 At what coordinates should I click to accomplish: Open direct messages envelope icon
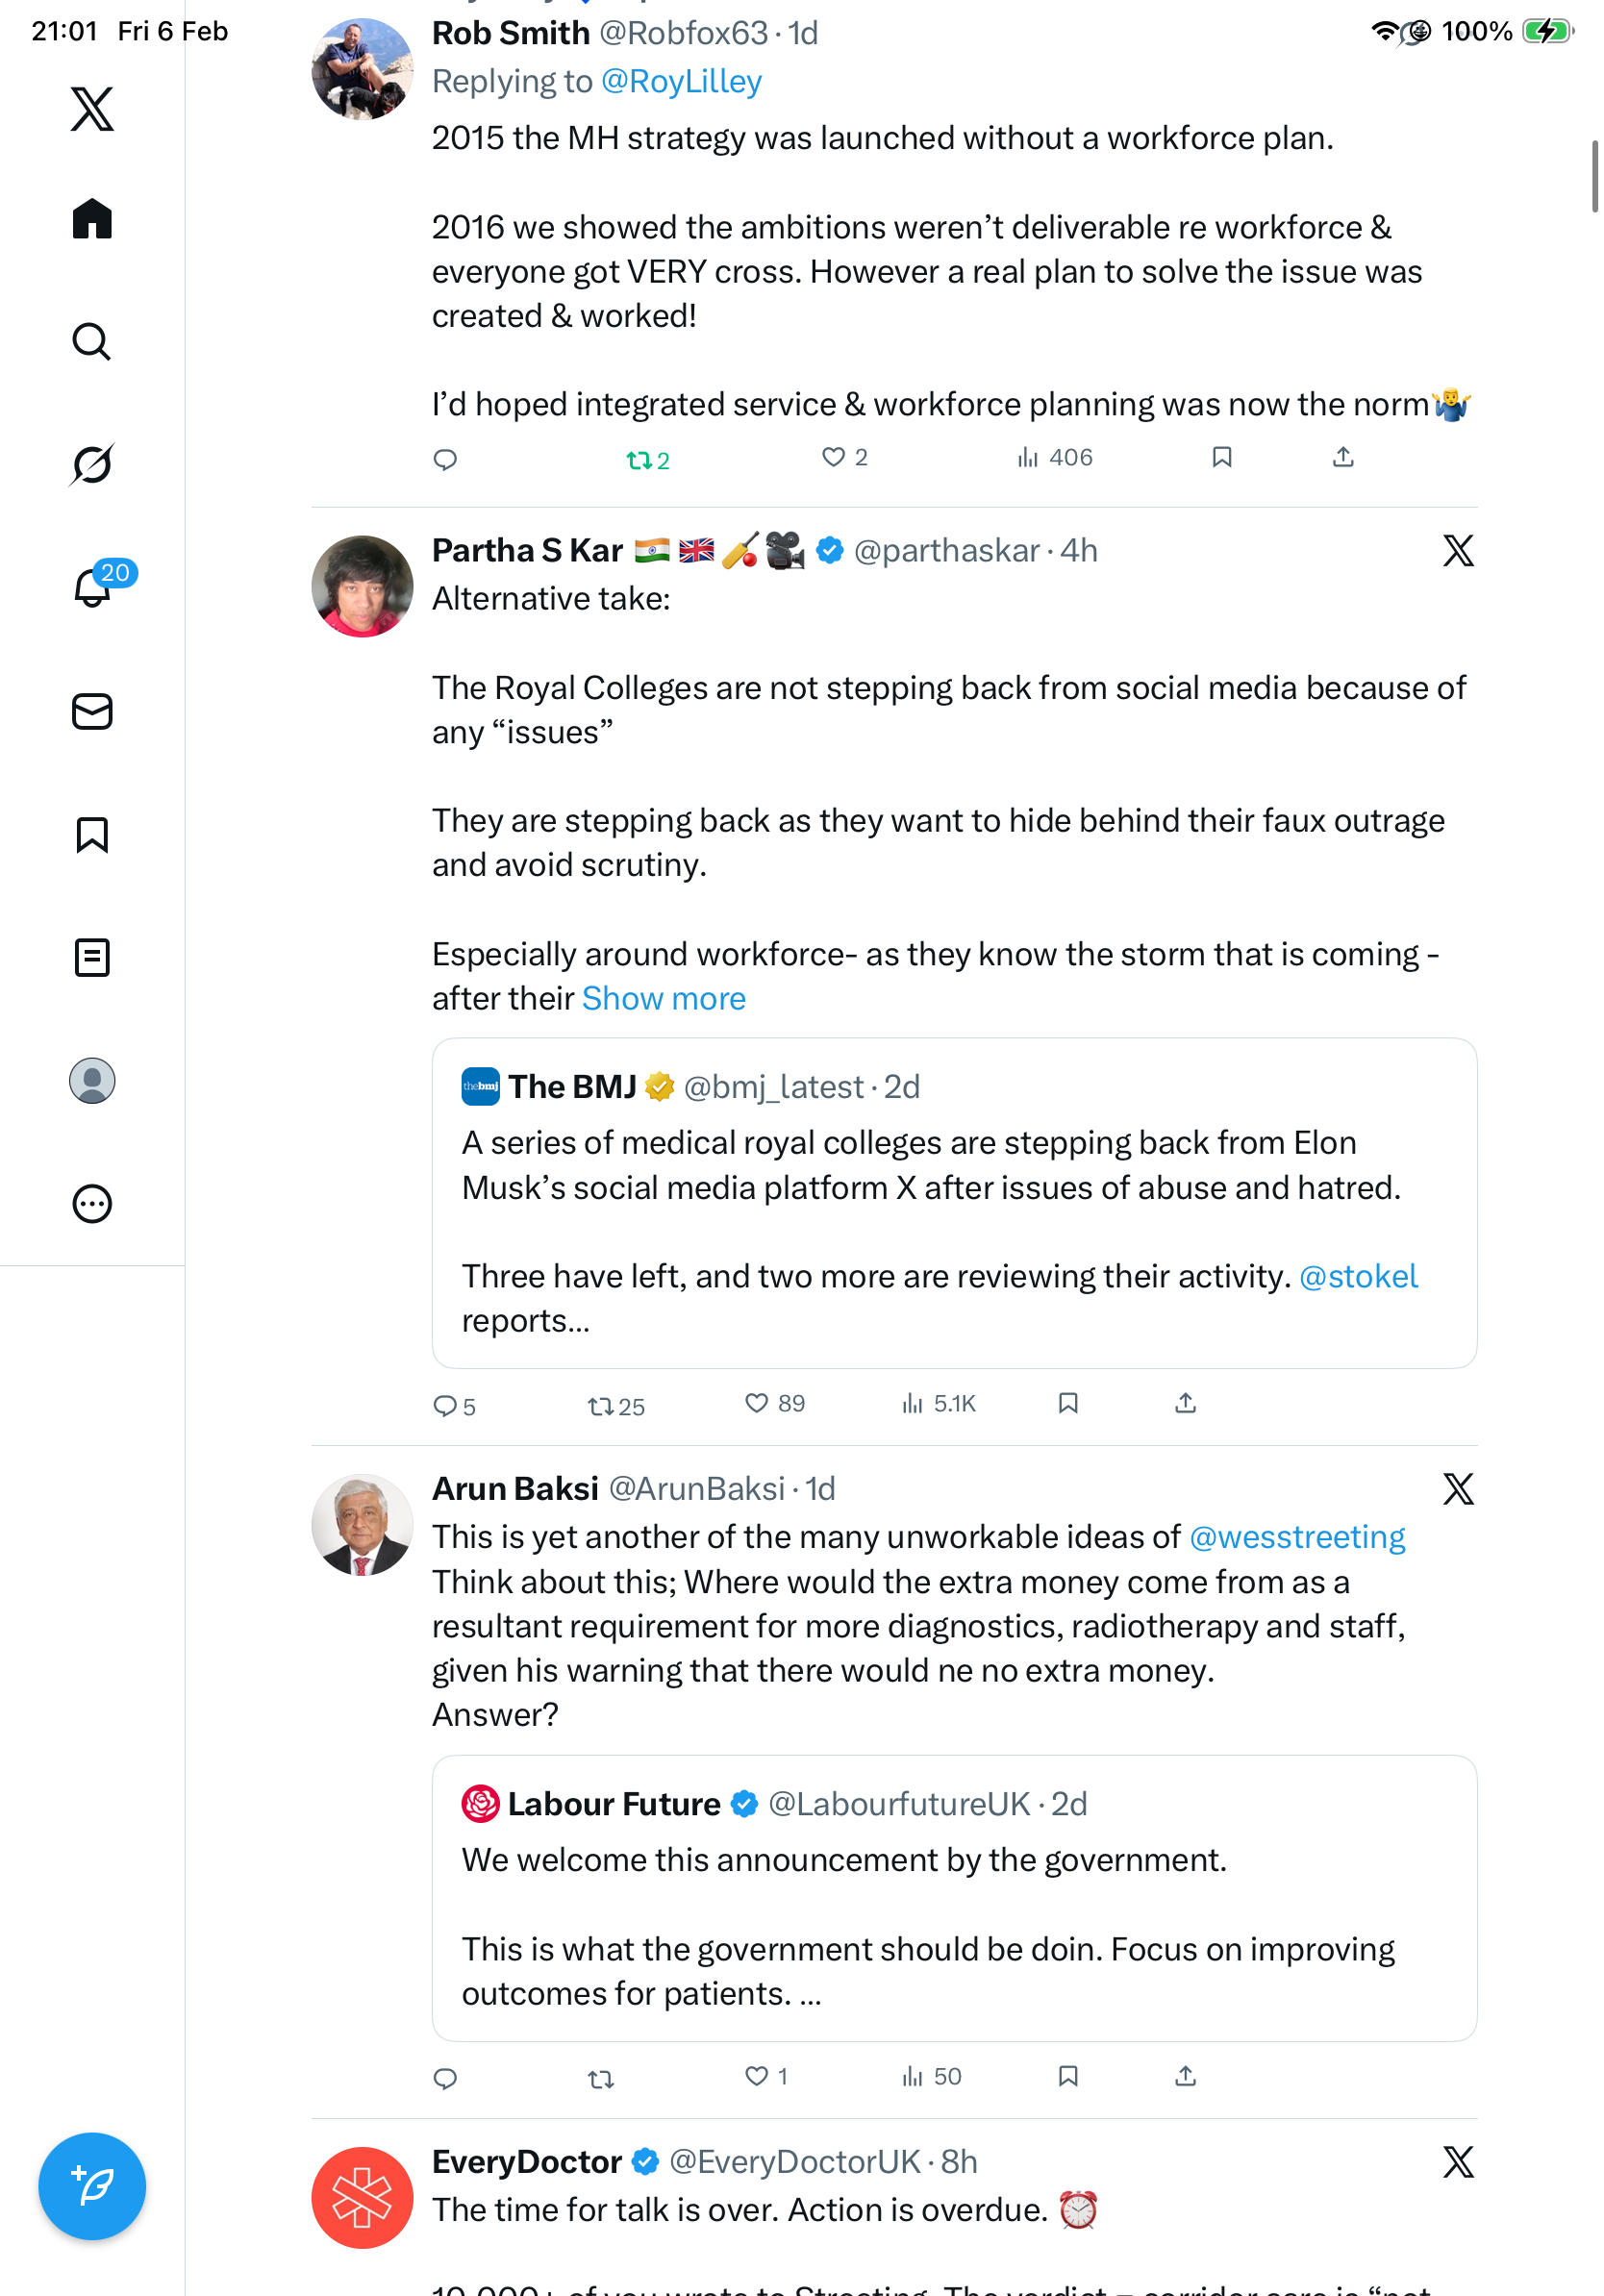(92, 712)
